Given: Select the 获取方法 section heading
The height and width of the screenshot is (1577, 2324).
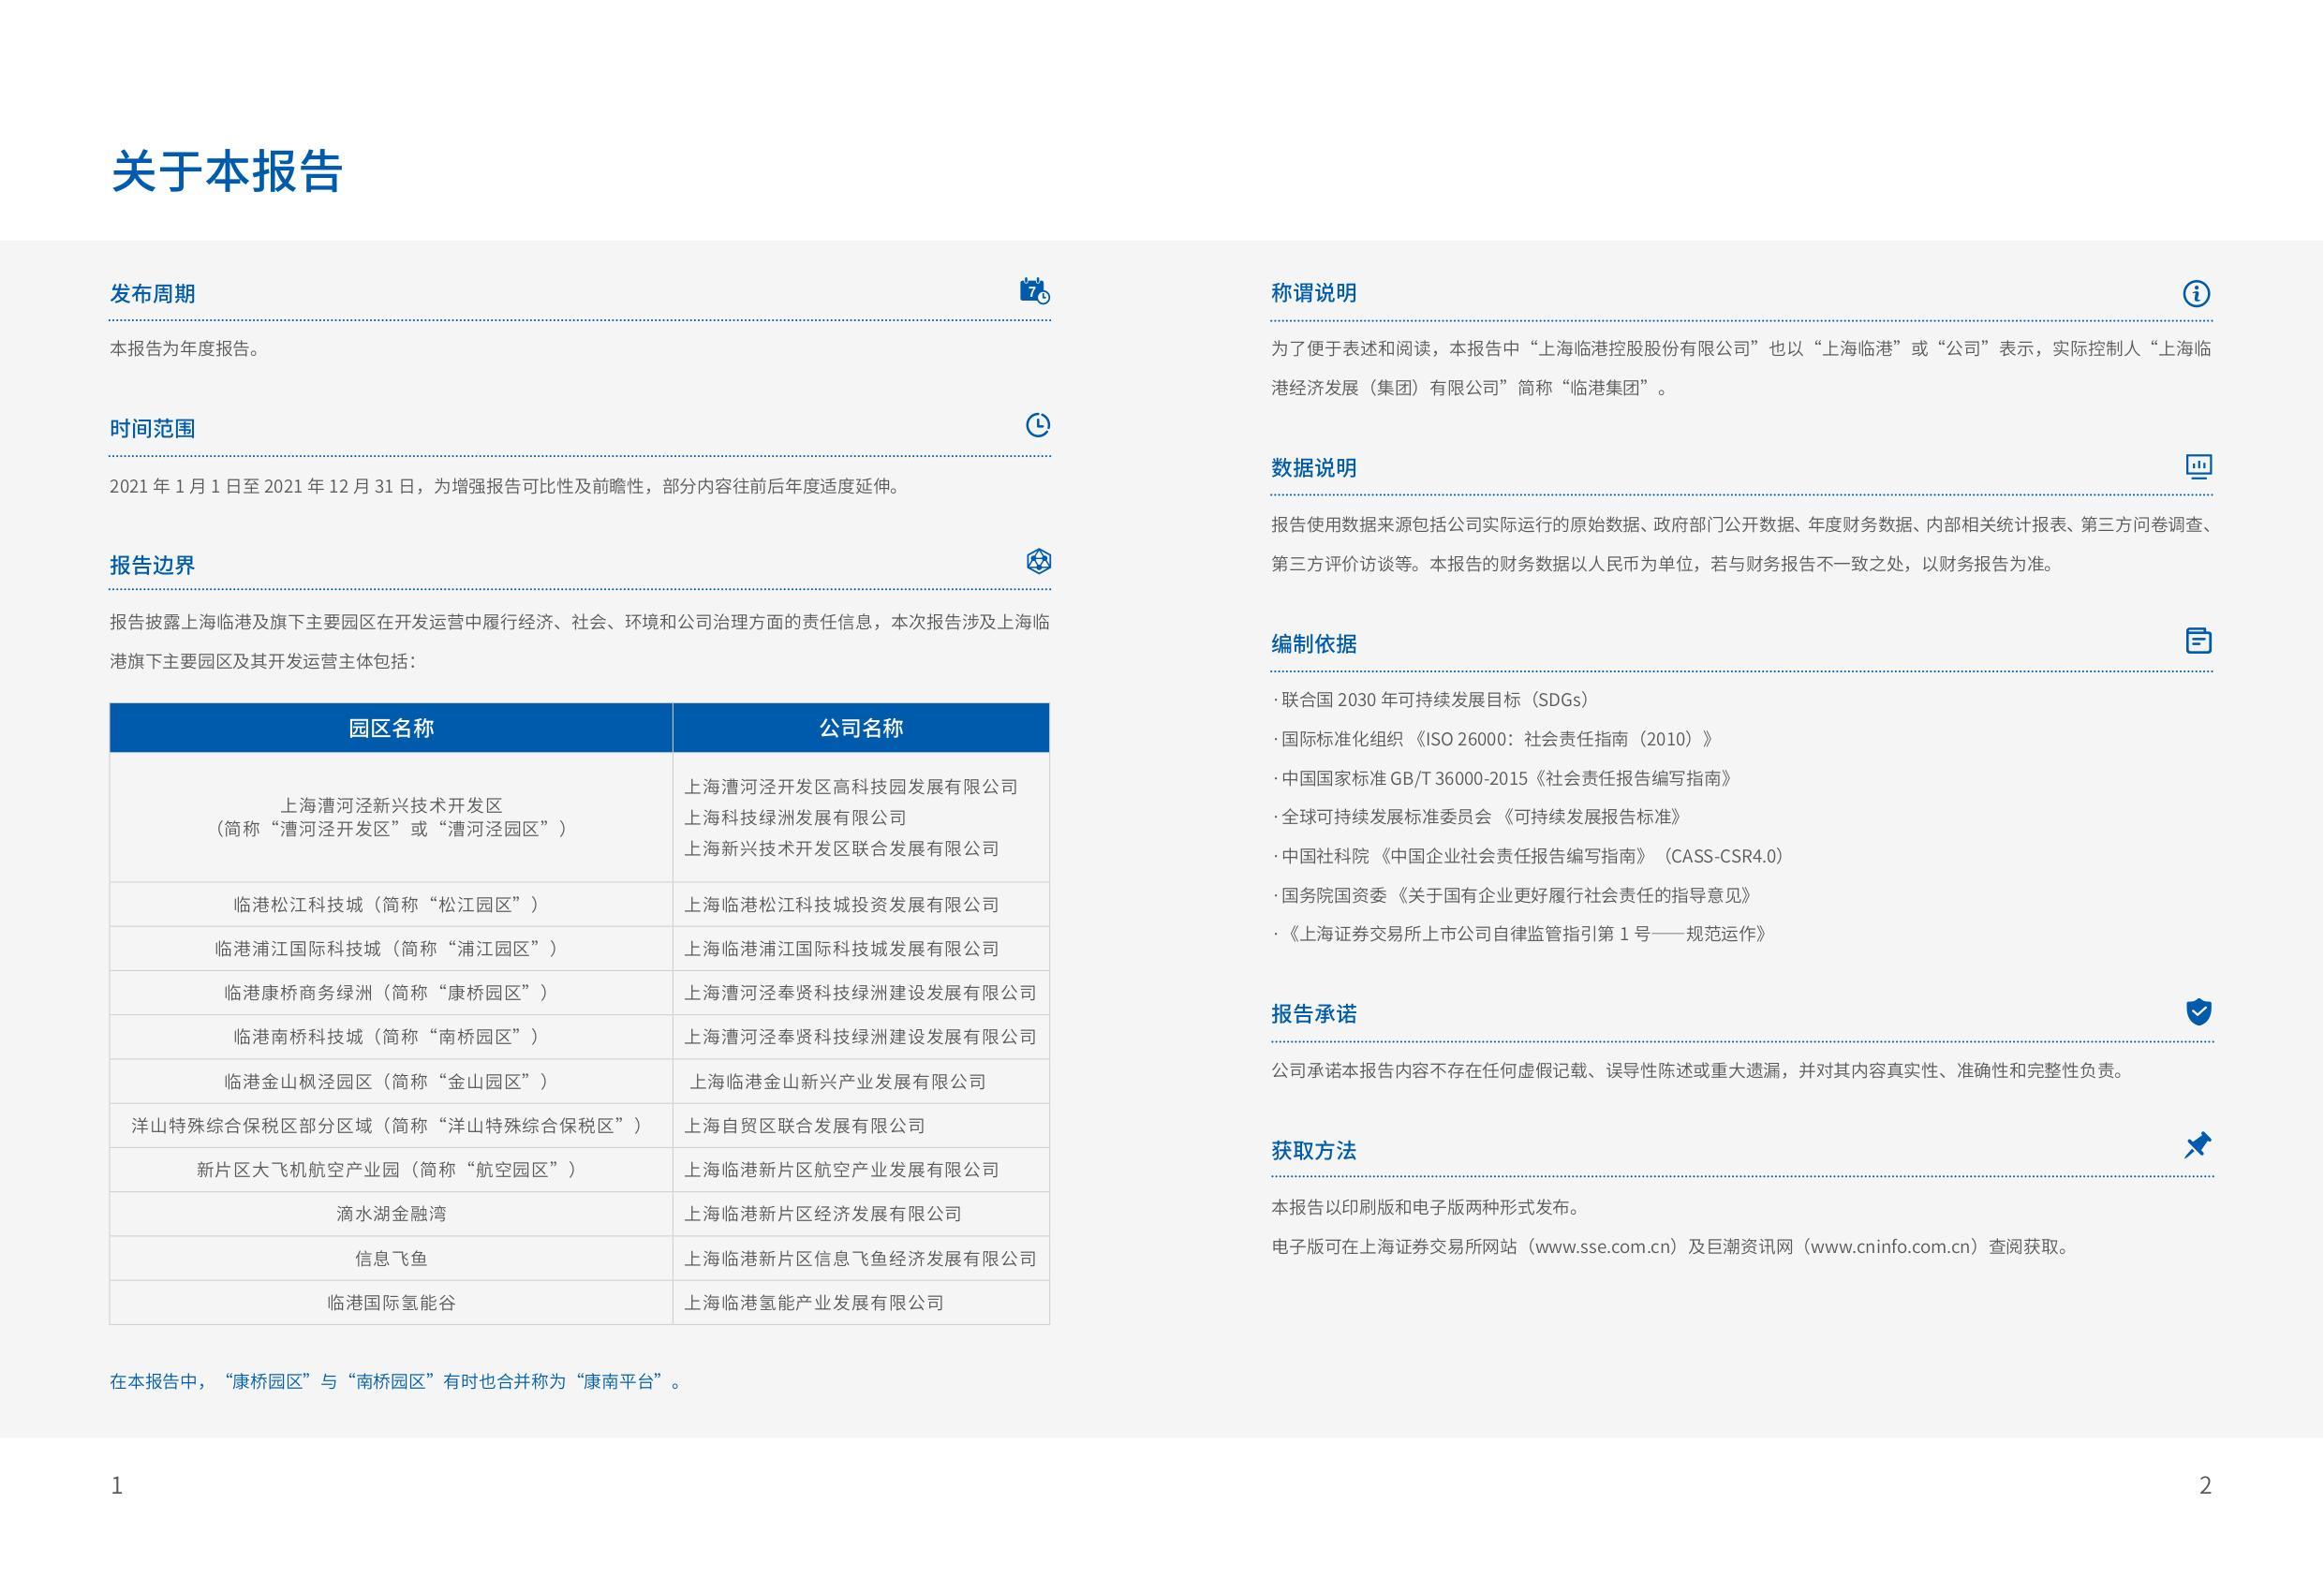Looking at the screenshot, I should point(1313,1151).
